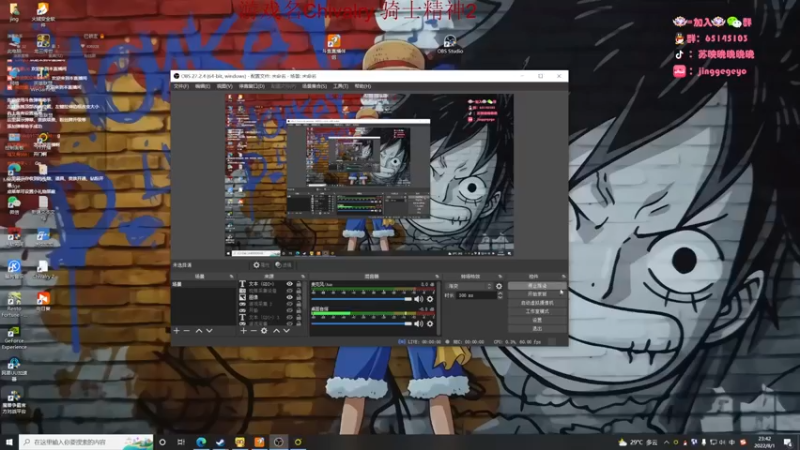Image resolution: width=800 pixels, height=450 pixels.
Task: Enable 工作室模式 button
Action: pos(537,311)
